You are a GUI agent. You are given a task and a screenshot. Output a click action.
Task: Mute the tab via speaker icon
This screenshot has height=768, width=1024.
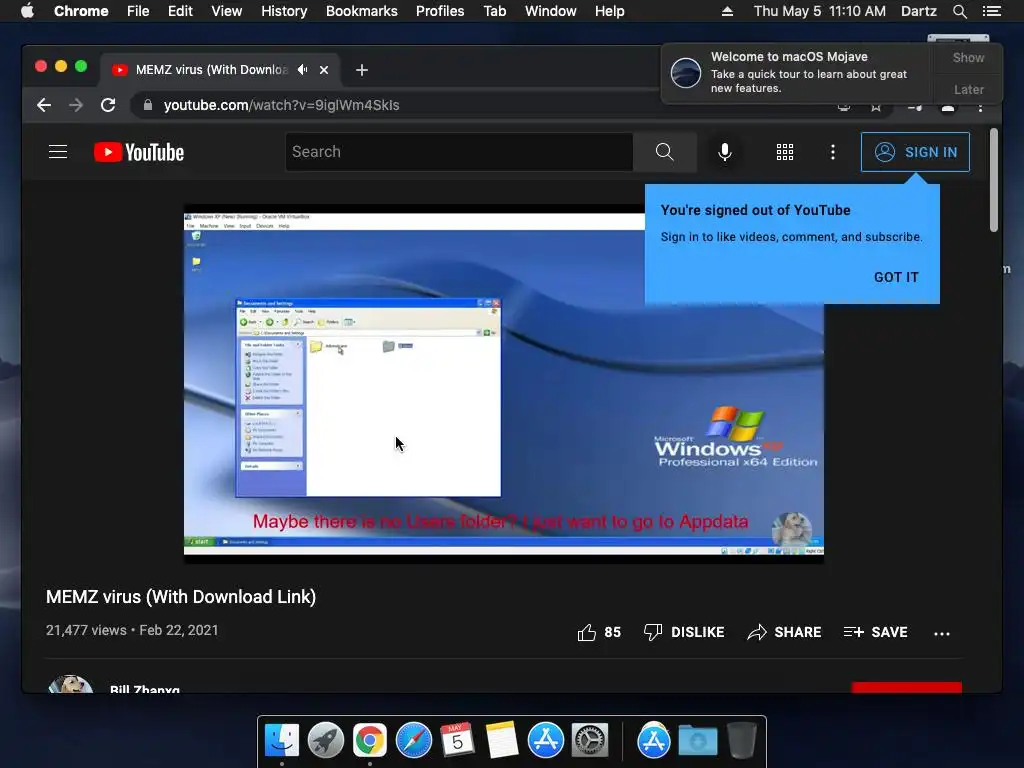[302, 69]
